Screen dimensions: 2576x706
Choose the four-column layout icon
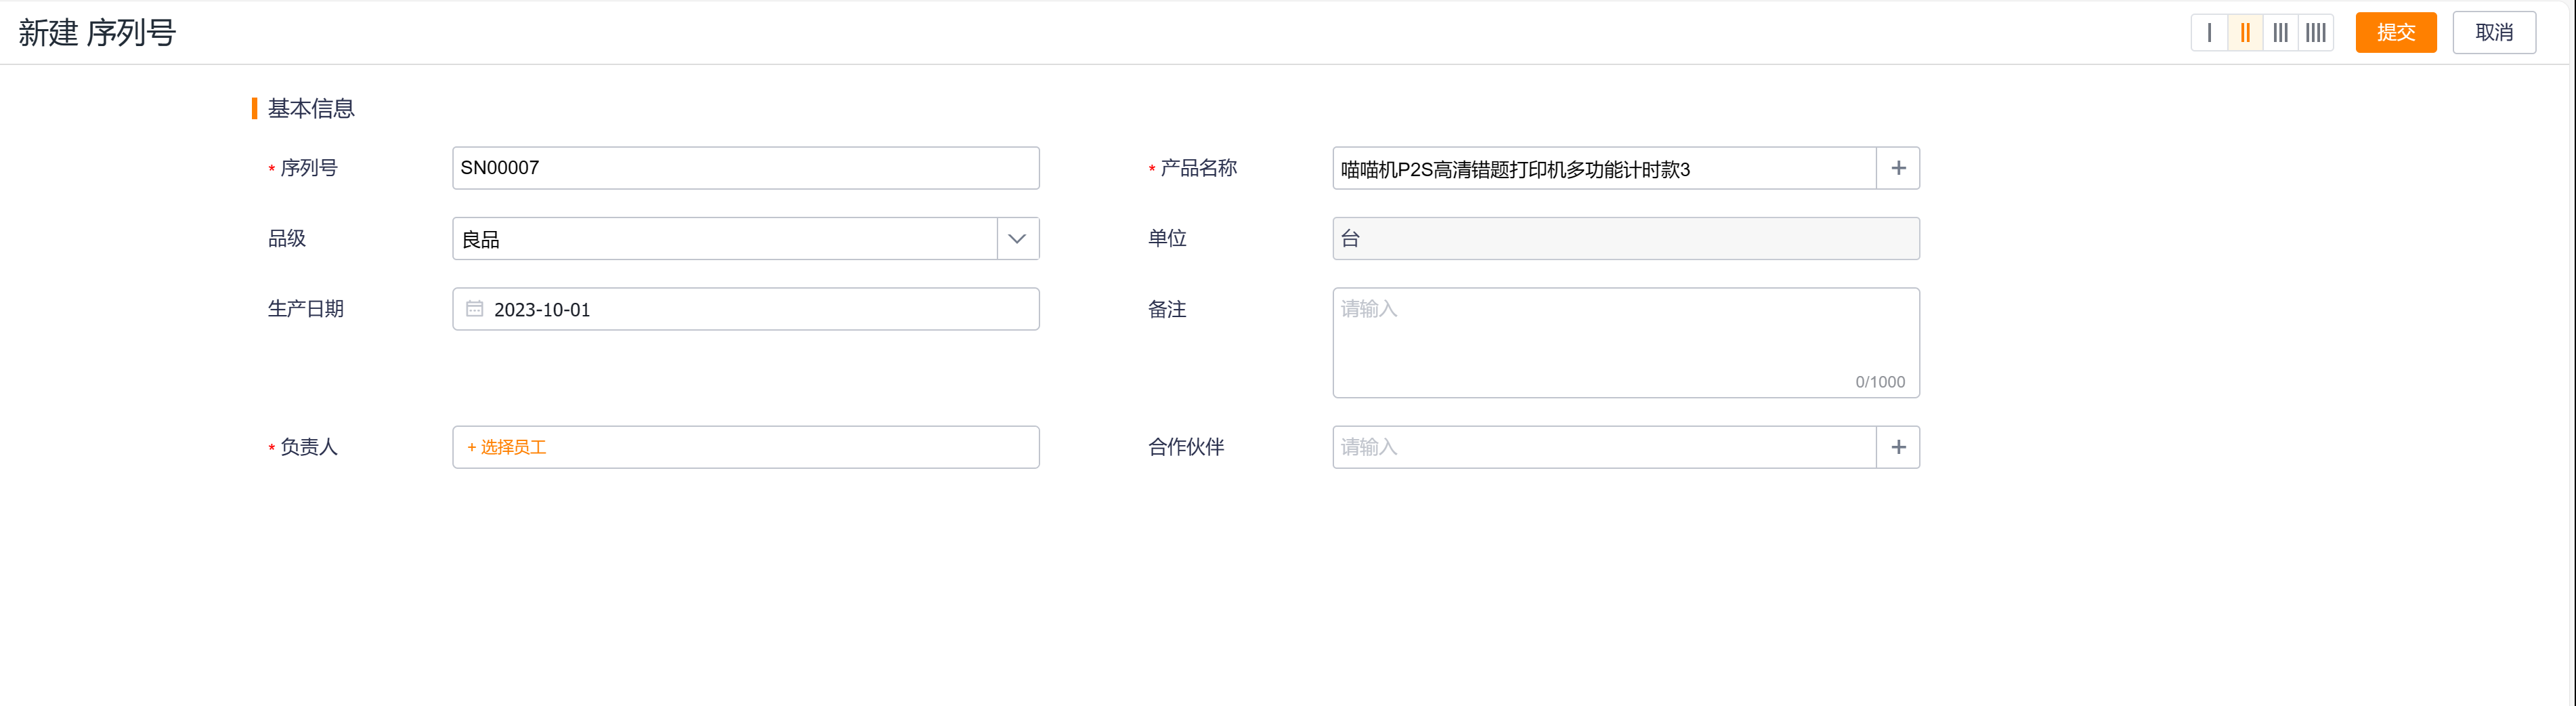(2316, 33)
